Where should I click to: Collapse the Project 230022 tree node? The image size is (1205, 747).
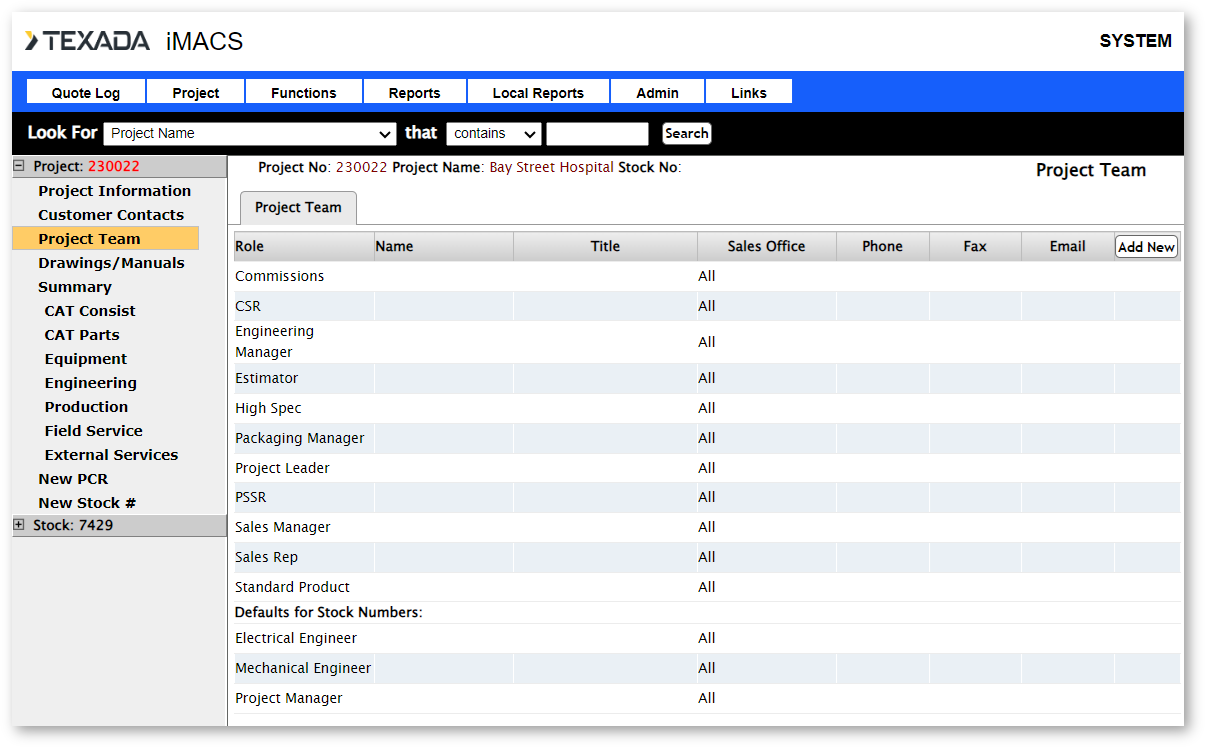19,167
